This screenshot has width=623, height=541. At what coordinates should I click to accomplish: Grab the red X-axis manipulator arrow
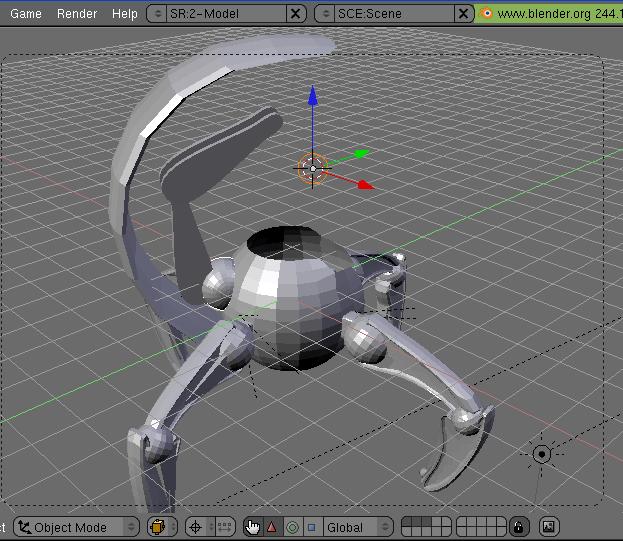pos(366,185)
